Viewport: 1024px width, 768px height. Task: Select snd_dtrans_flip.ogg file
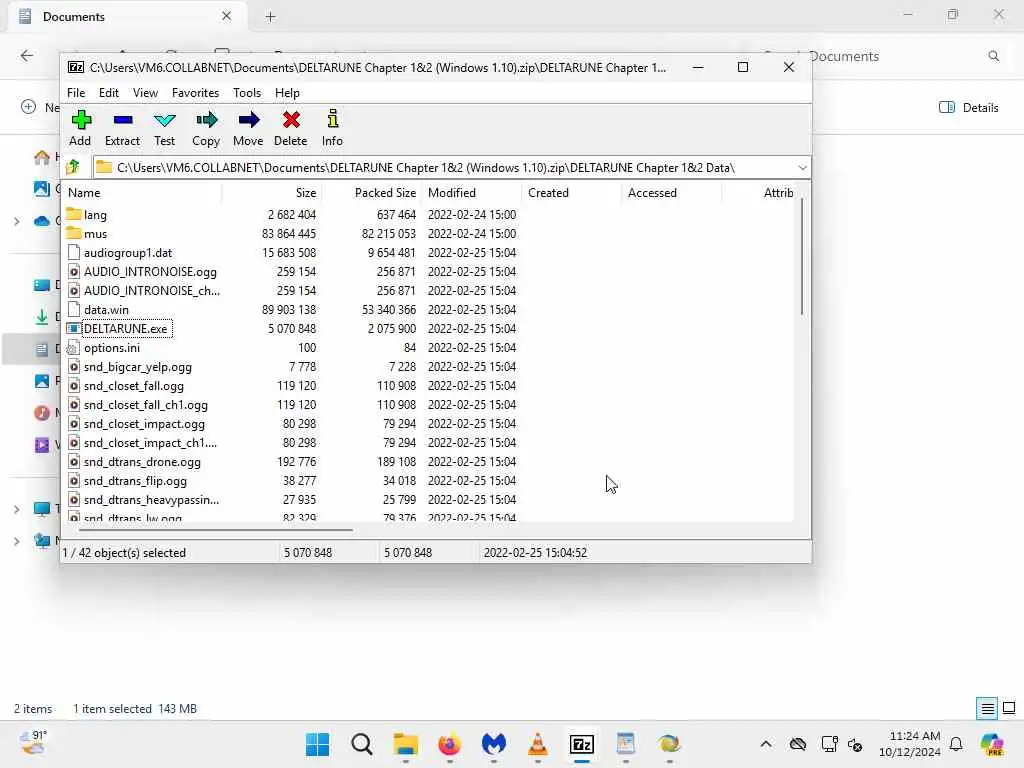[135, 481]
